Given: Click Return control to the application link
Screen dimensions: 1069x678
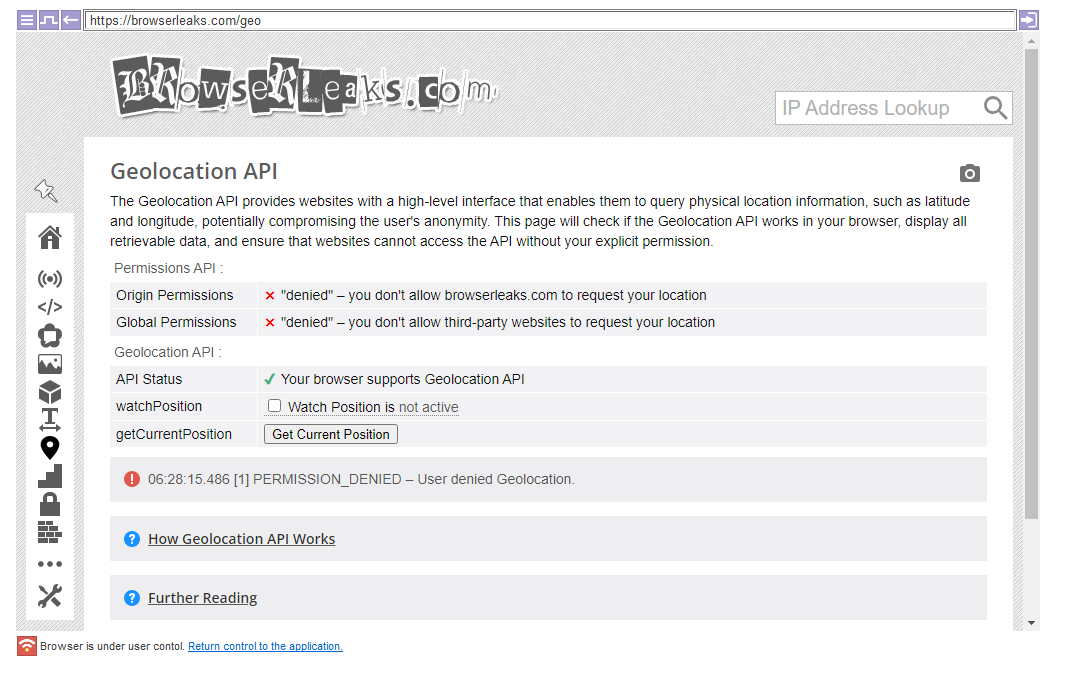Looking at the screenshot, I should tap(265, 647).
